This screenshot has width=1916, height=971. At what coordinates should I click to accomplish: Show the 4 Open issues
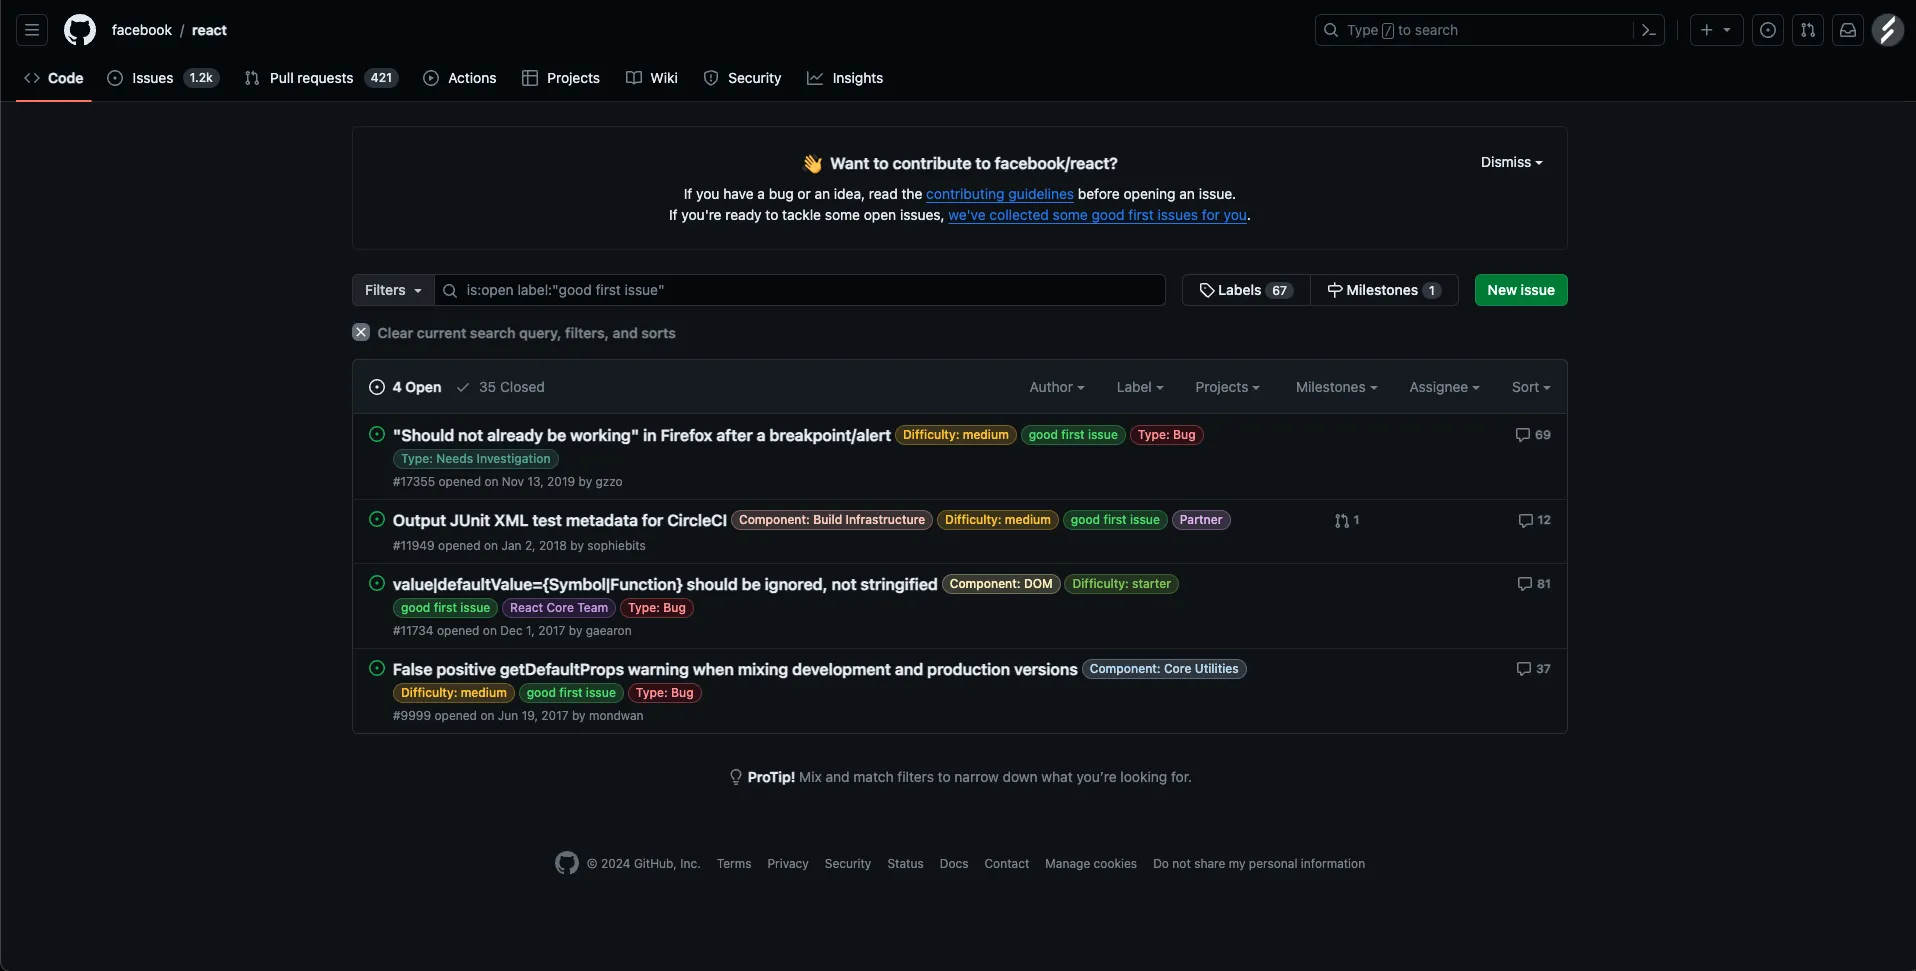coord(405,387)
